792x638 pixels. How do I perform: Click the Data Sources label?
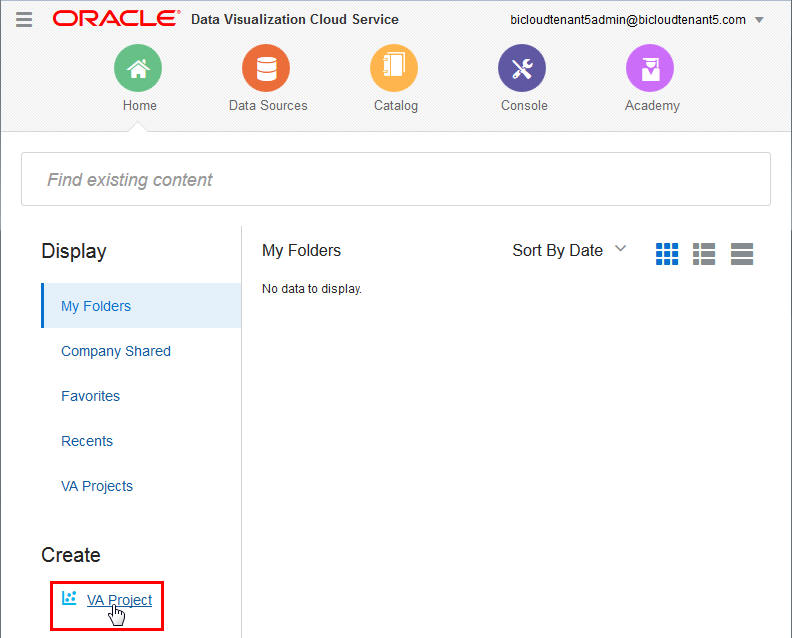coord(268,105)
